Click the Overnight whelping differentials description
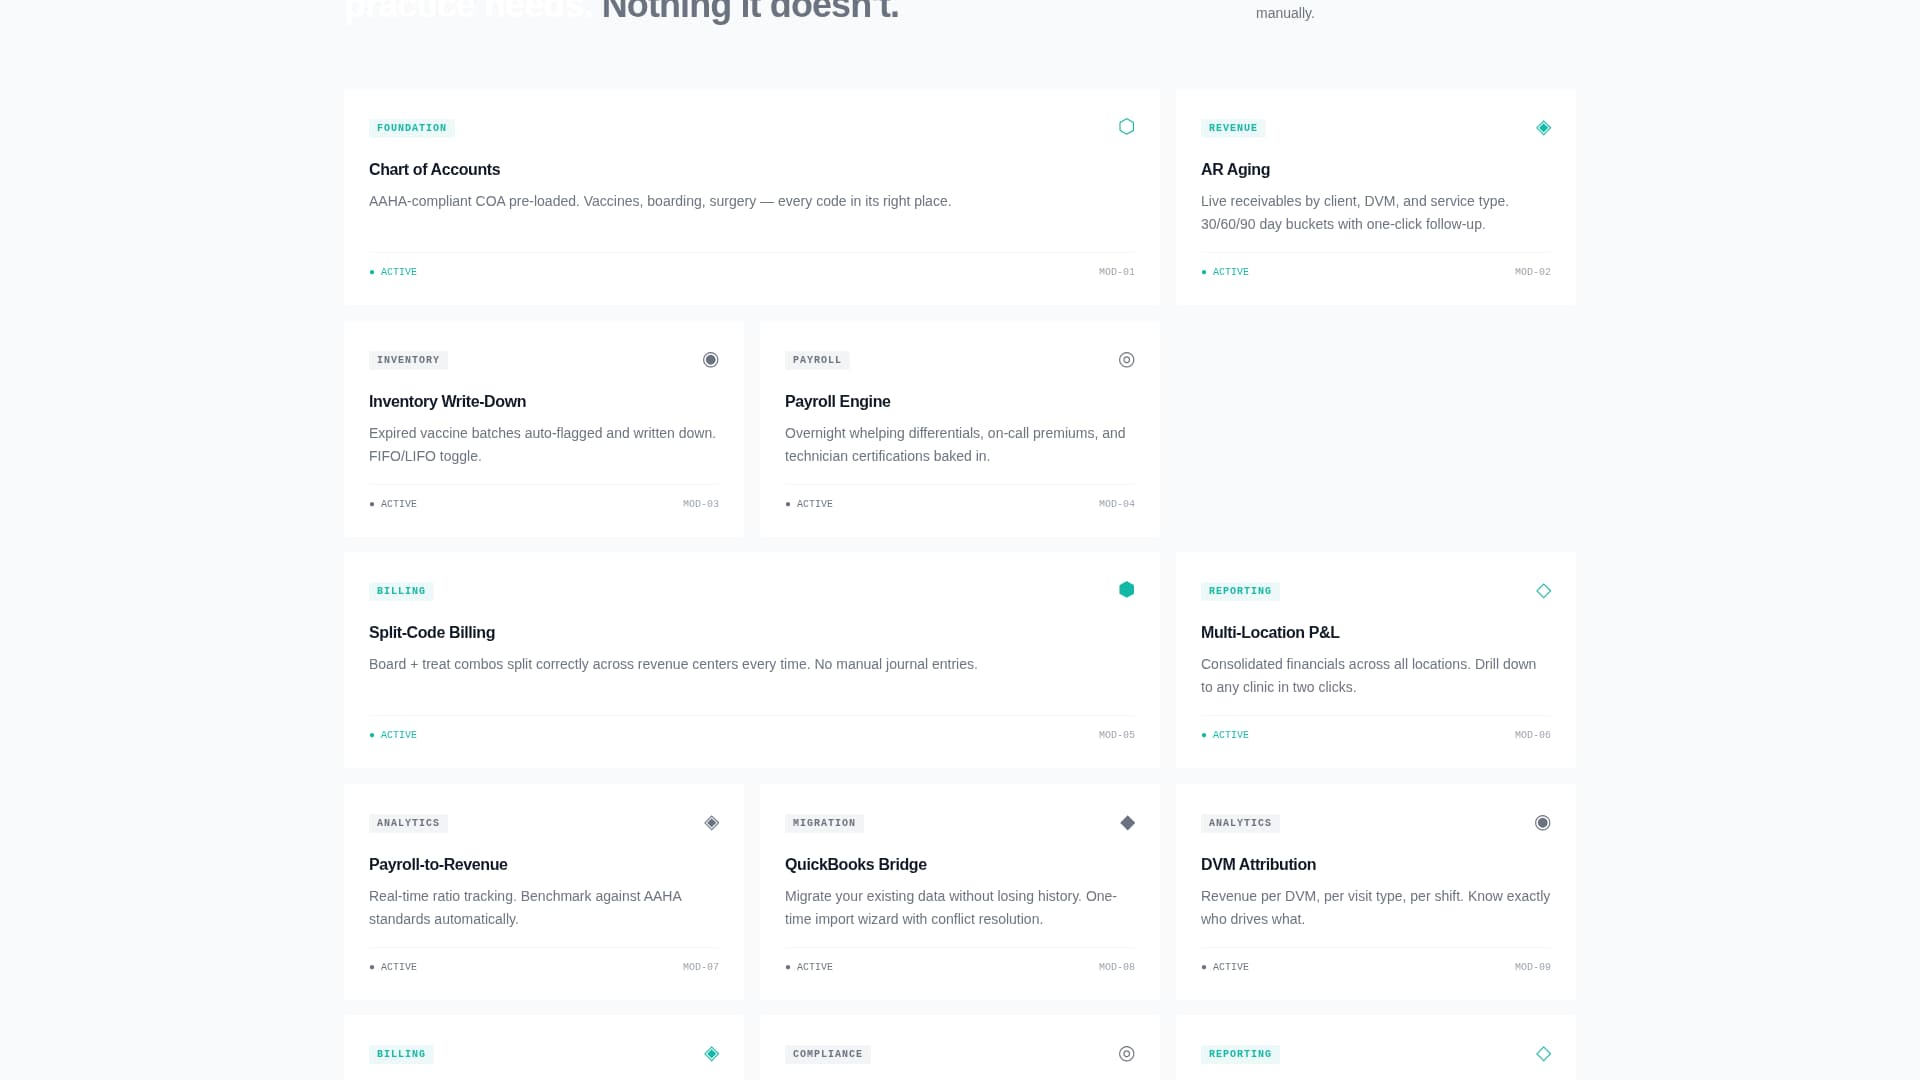The width and height of the screenshot is (1920, 1080). click(955, 445)
